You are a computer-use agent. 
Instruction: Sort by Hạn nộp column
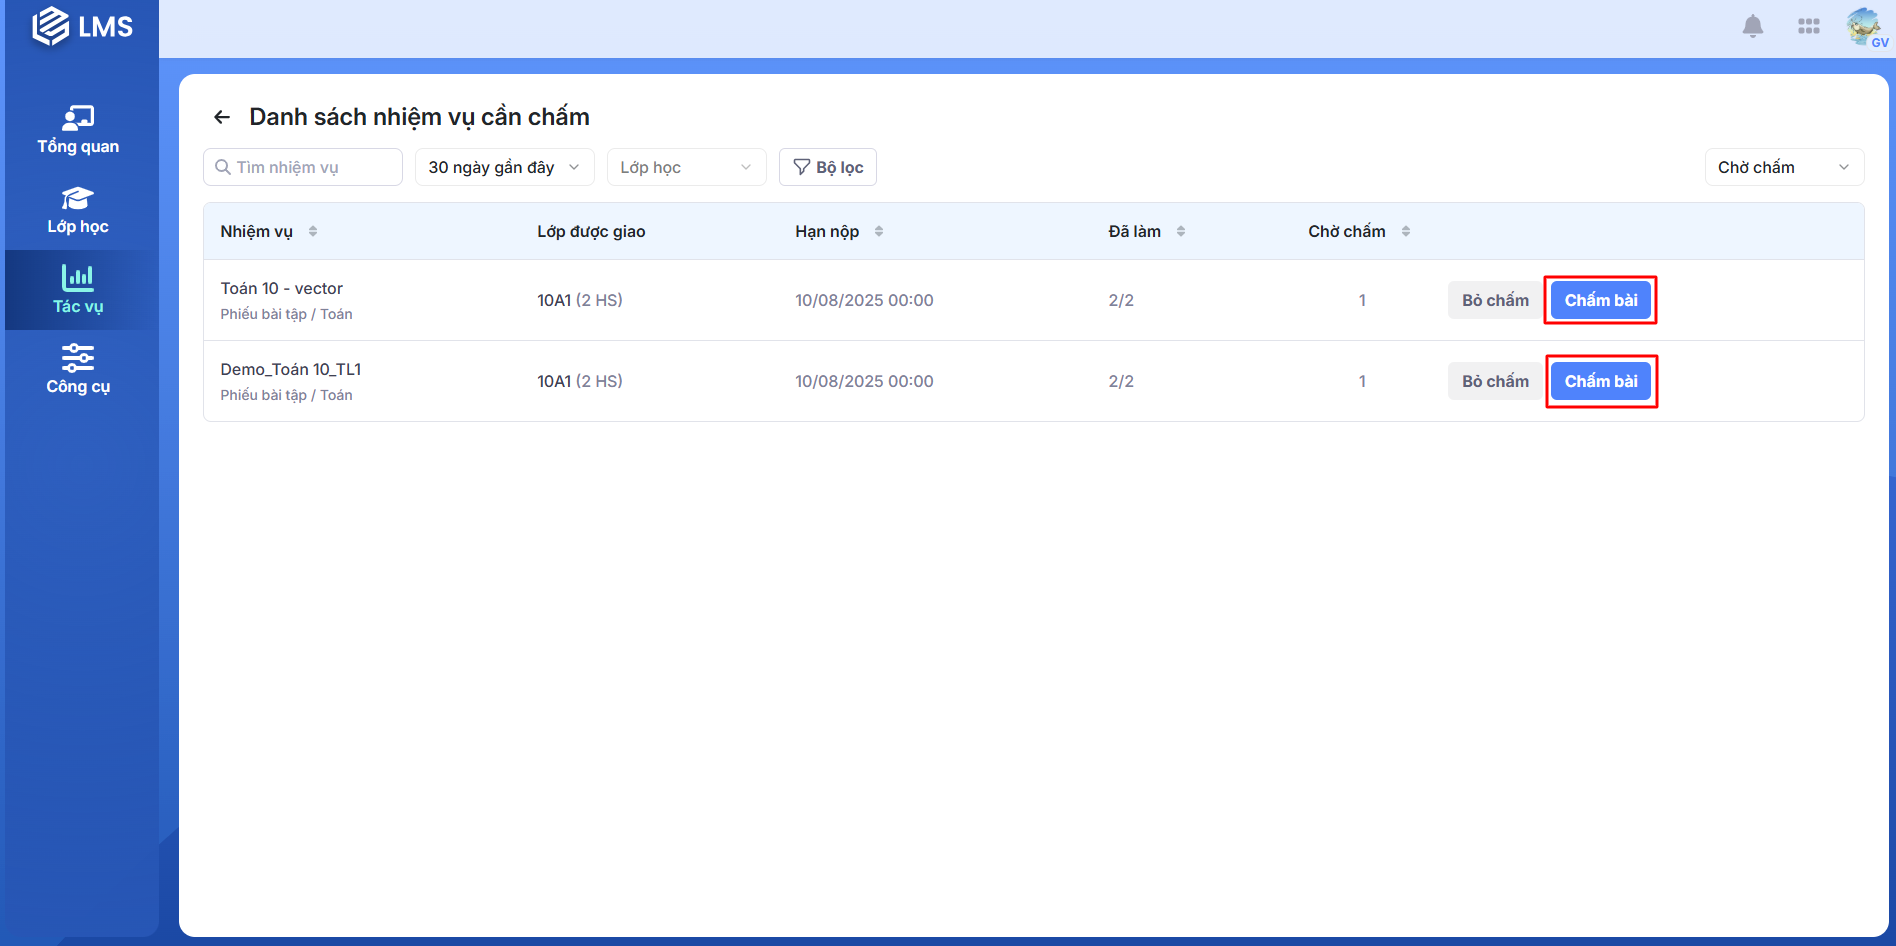click(879, 231)
